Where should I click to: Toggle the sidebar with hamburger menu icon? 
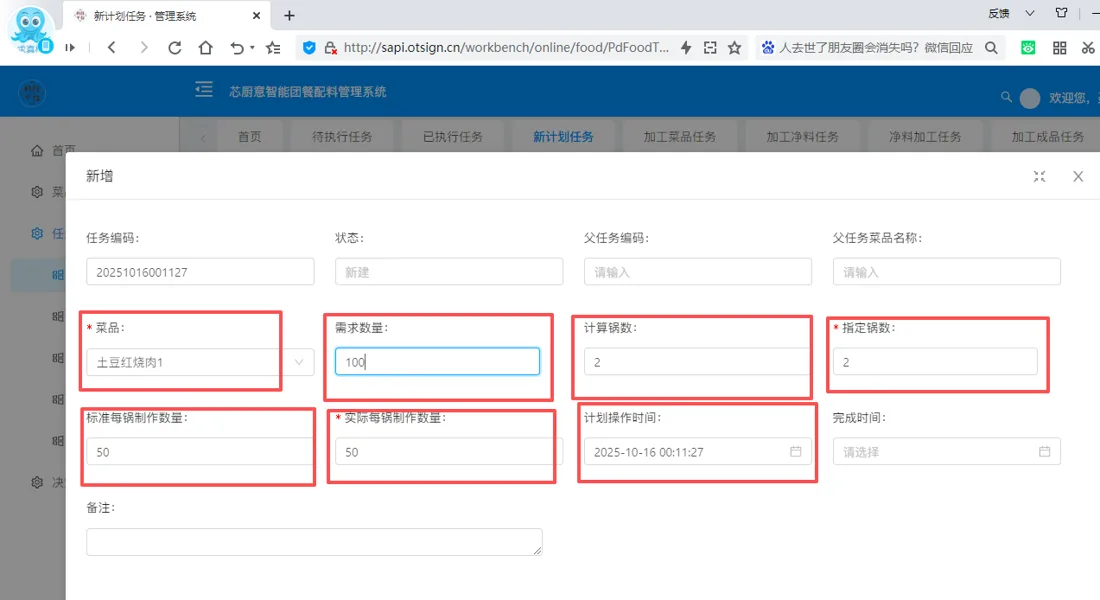tap(203, 90)
